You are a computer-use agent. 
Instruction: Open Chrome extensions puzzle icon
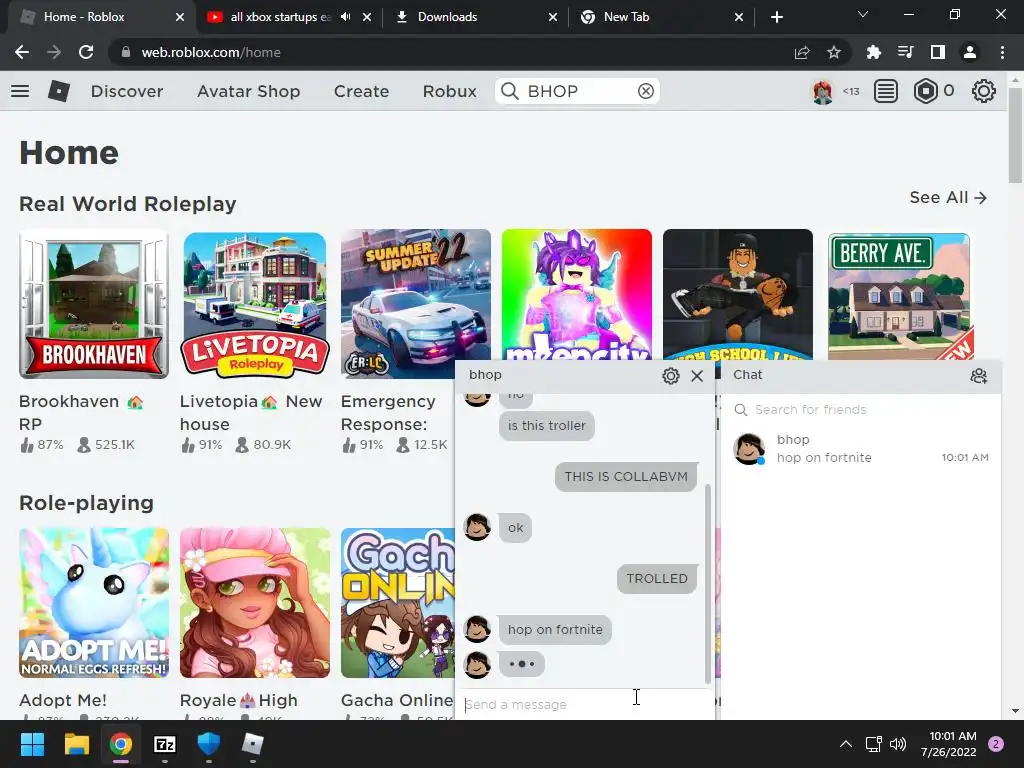pyautogui.click(x=873, y=52)
